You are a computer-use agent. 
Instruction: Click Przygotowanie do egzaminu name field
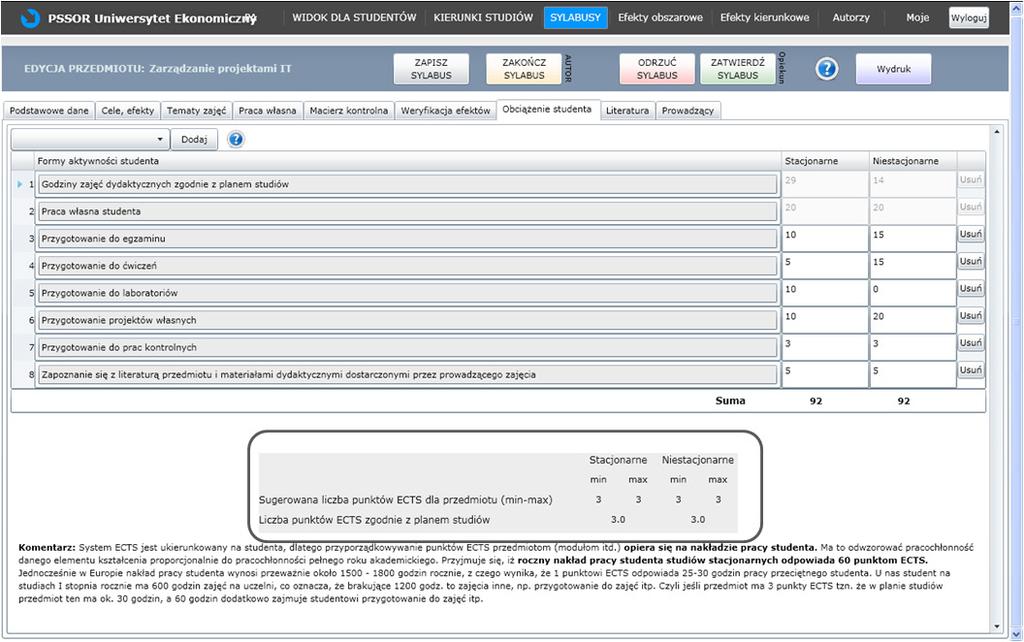[x=407, y=239]
